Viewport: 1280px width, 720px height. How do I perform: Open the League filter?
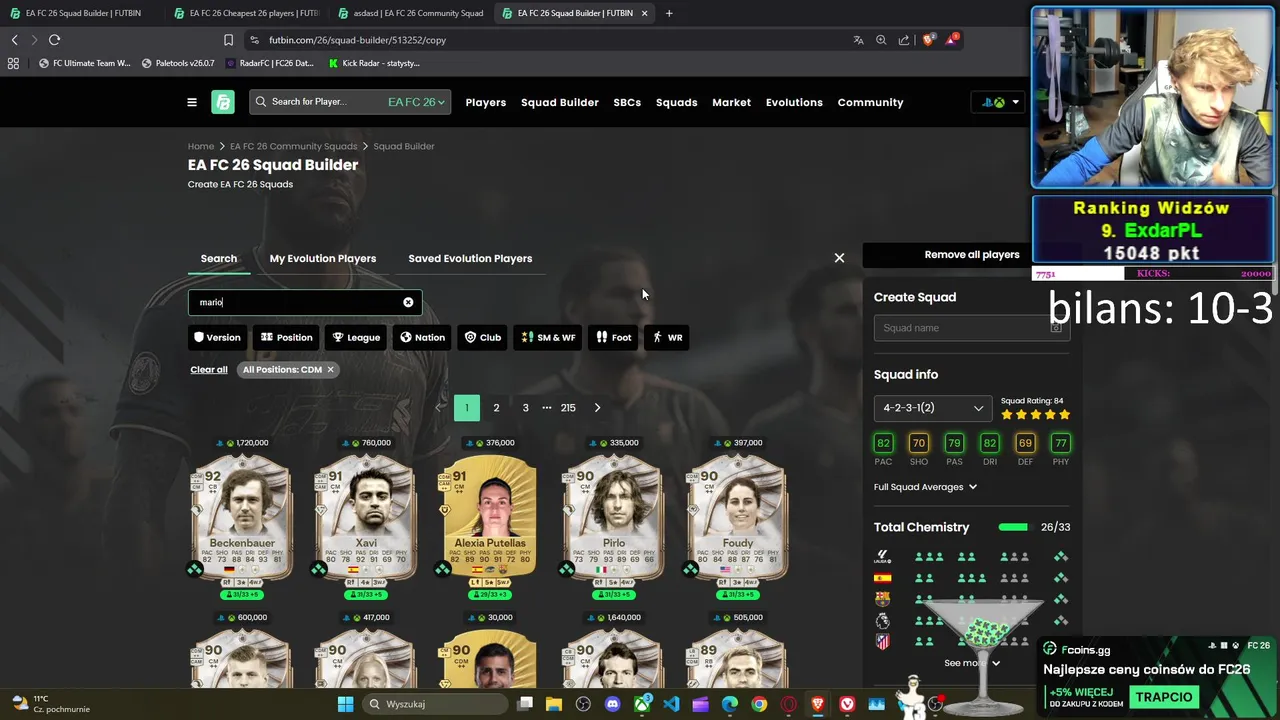[356, 337]
